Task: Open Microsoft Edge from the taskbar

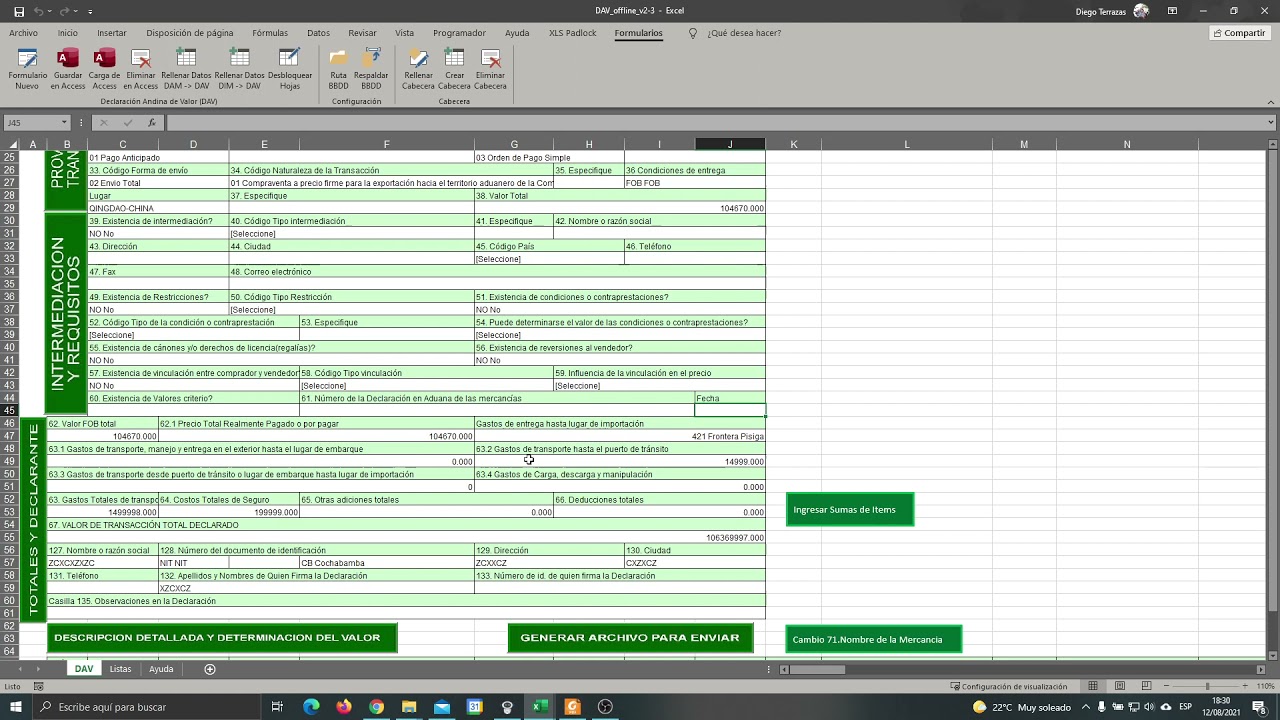Action: point(311,707)
